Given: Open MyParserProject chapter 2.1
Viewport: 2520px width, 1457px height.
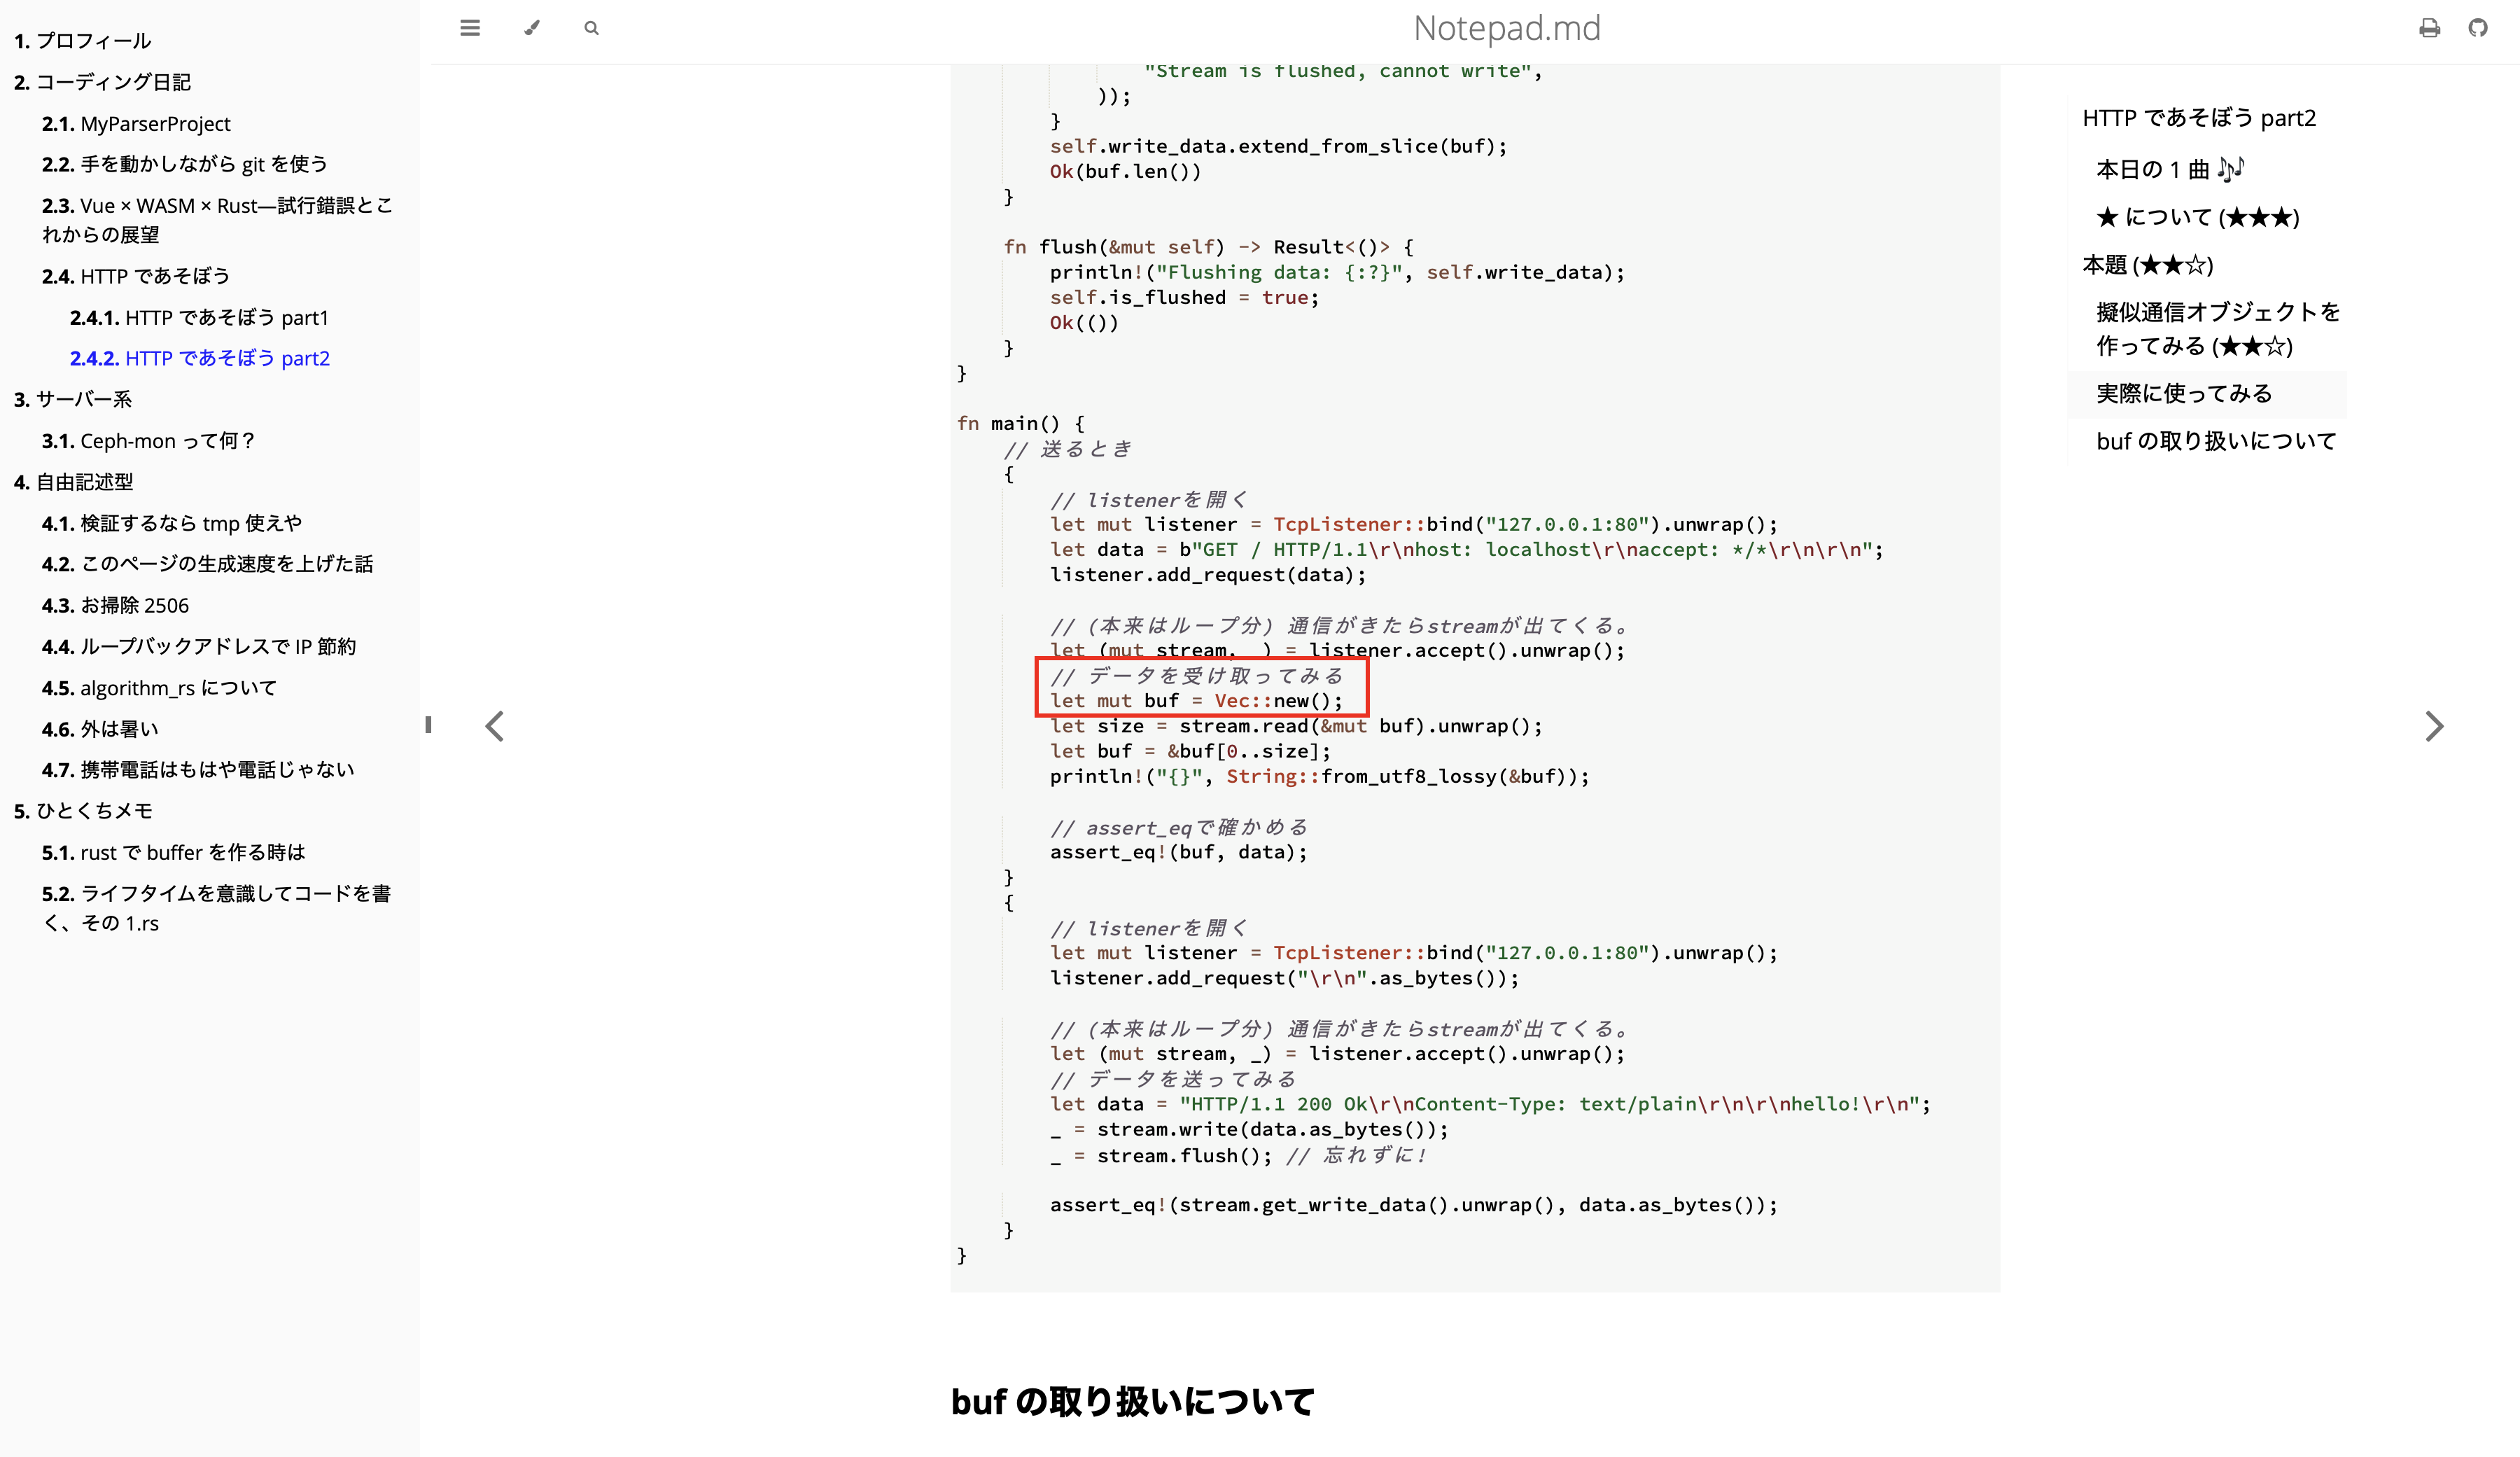Looking at the screenshot, I should 136,123.
